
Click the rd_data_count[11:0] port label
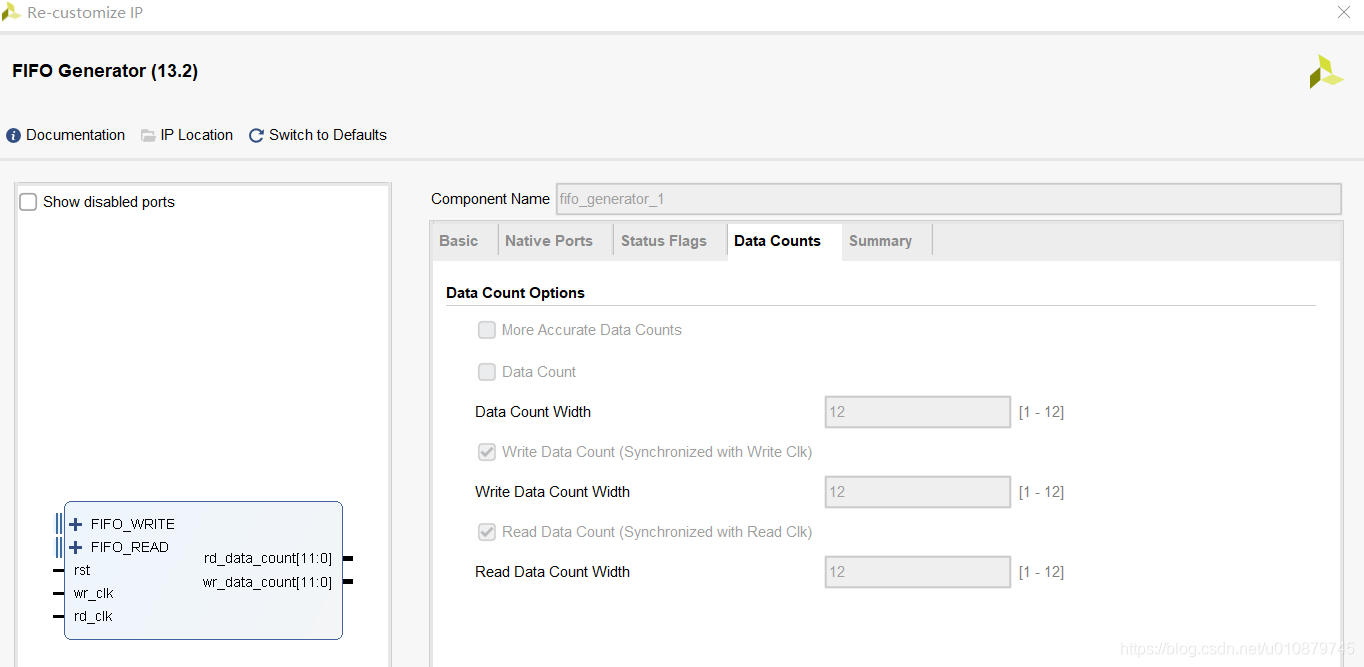(268, 559)
